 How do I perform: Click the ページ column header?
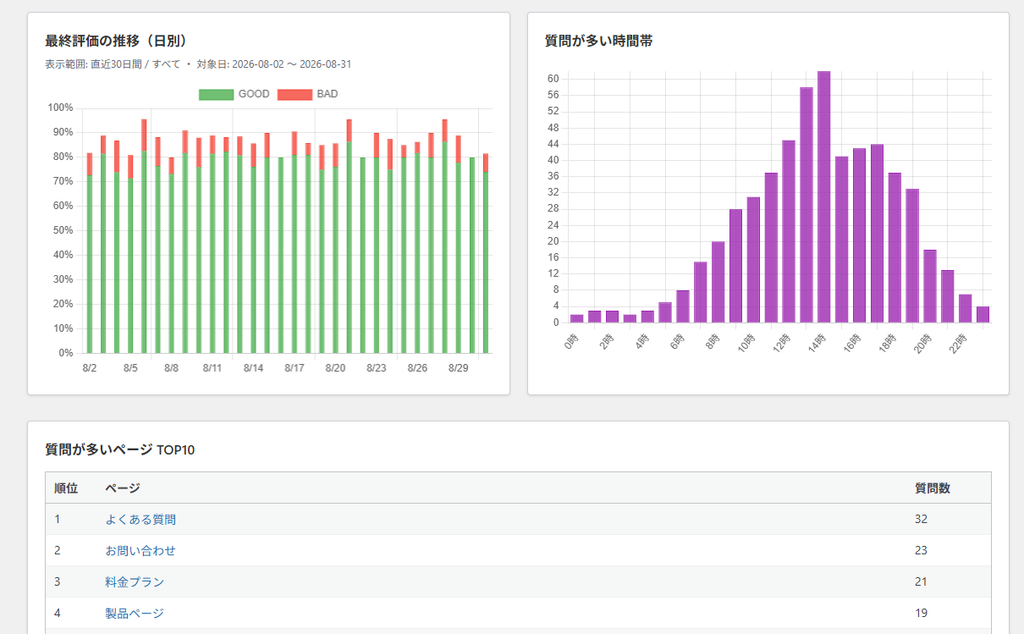tap(123, 488)
